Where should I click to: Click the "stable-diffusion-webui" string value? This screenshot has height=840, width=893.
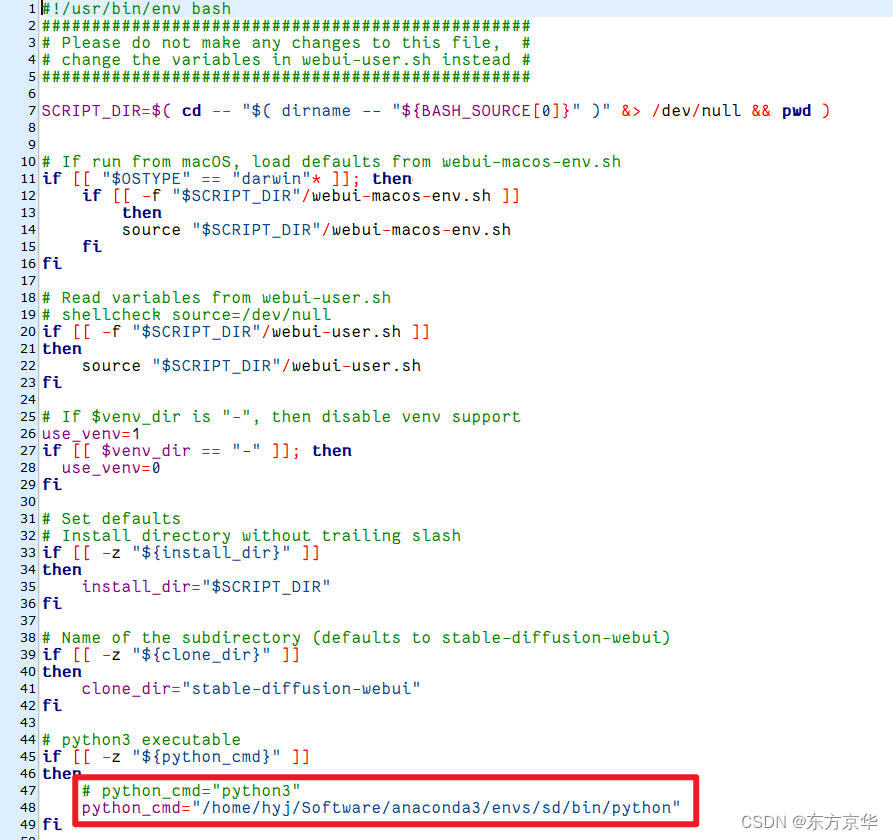(x=301, y=689)
